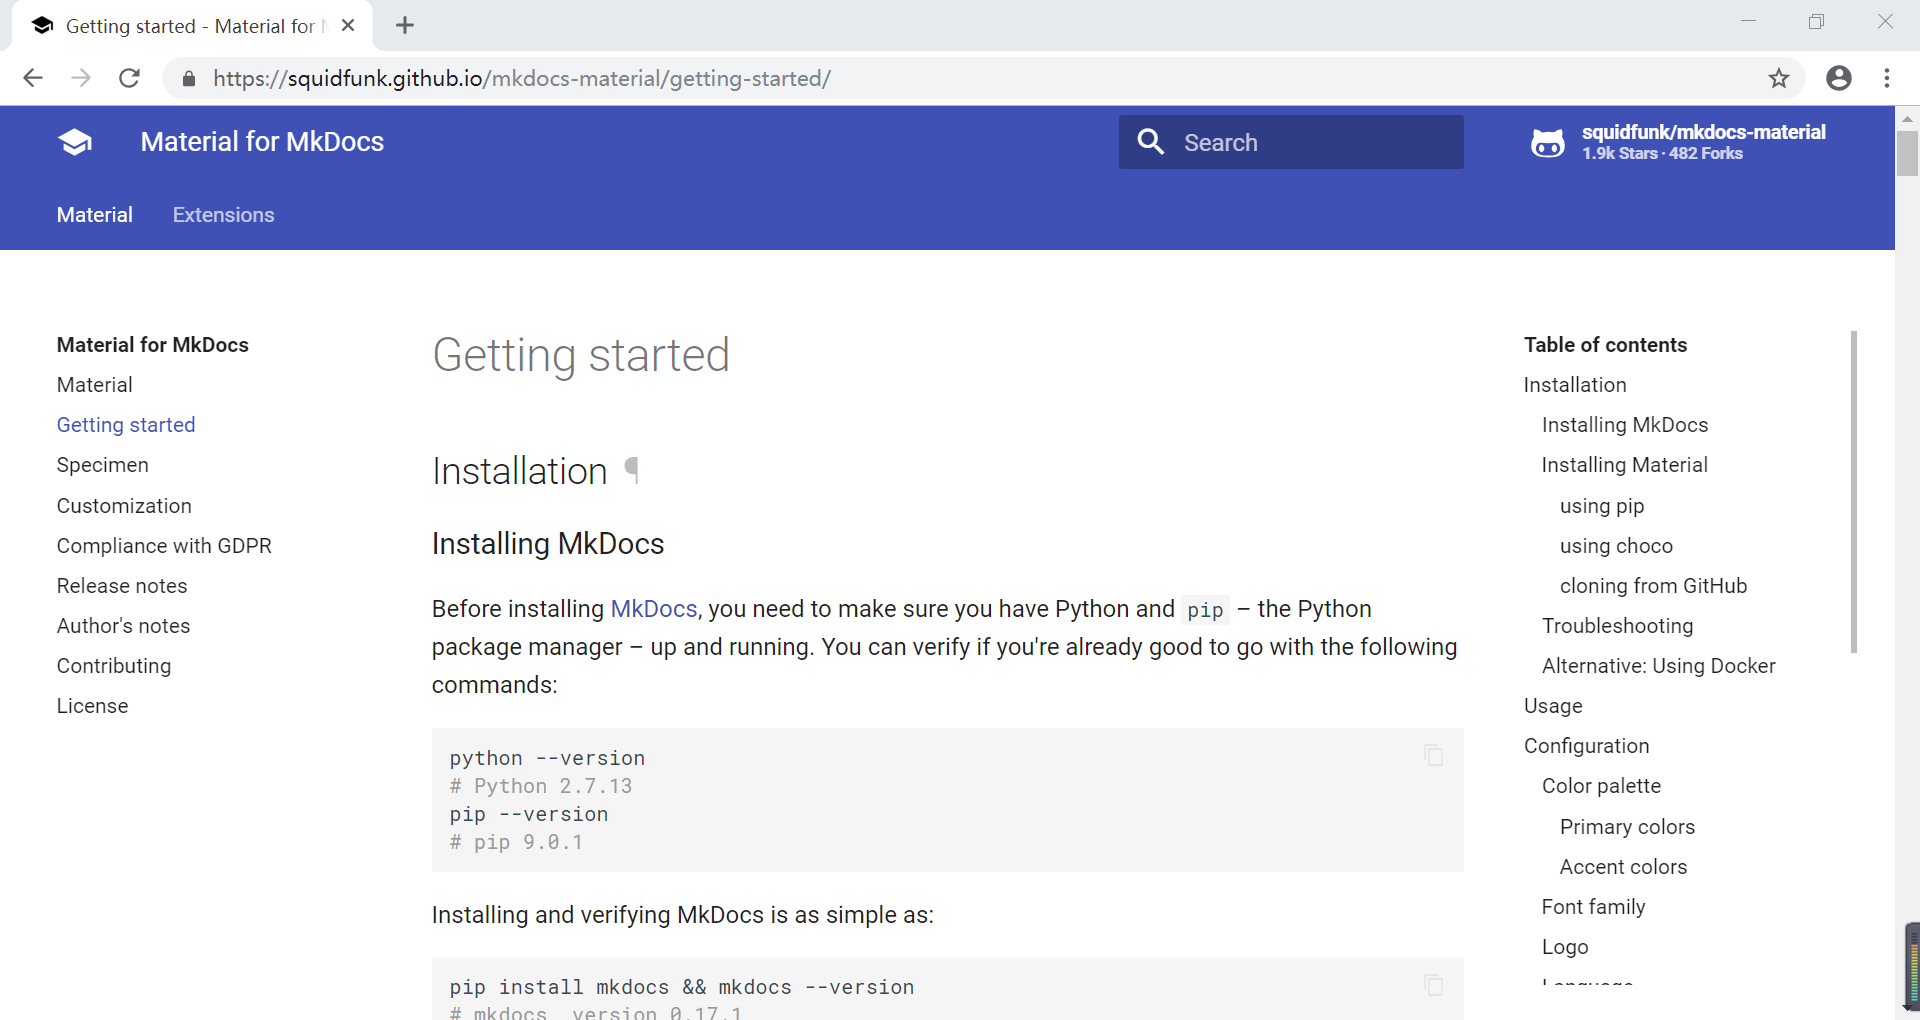The height and width of the screenshot is (1020, 1920).
Task: Select Getting started in the left navigation
Action: (126, 425)
